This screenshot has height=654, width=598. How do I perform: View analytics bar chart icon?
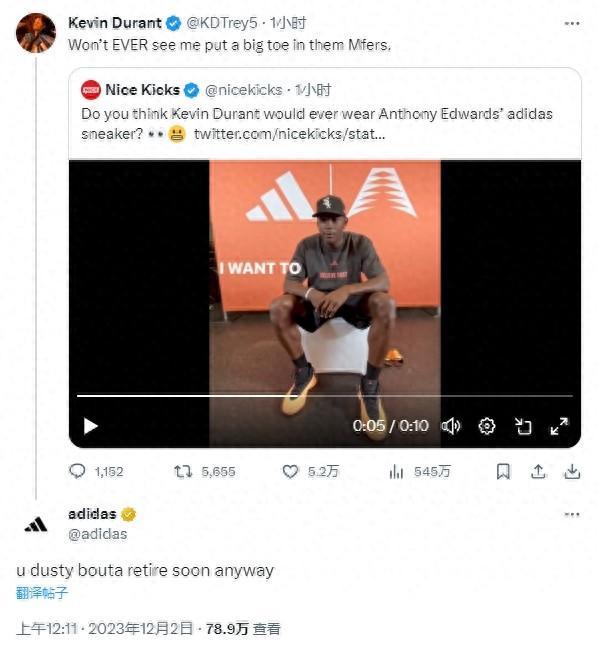(x=396, y=472)
